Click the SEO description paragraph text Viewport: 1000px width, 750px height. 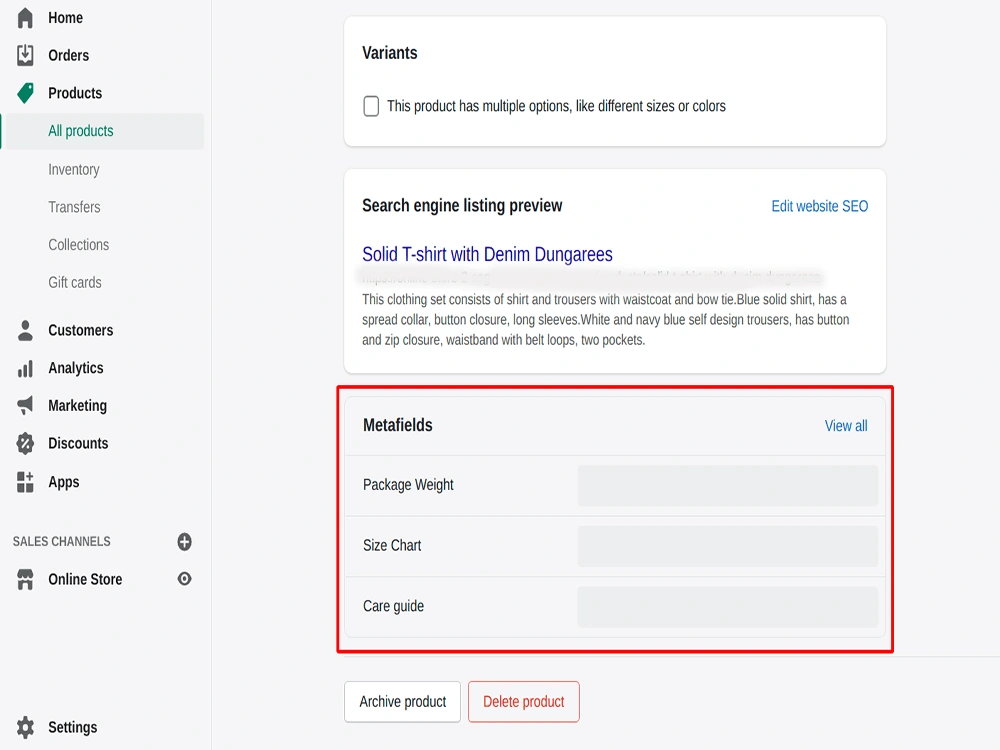pos(606,320)
